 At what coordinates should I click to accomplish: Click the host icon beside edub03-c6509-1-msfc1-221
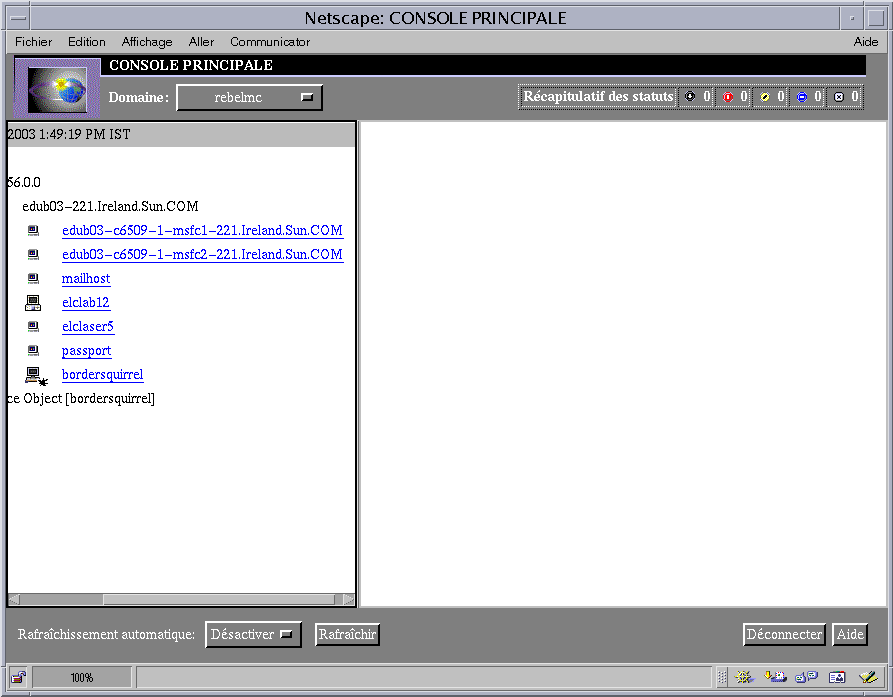click(x=34, y=230)
